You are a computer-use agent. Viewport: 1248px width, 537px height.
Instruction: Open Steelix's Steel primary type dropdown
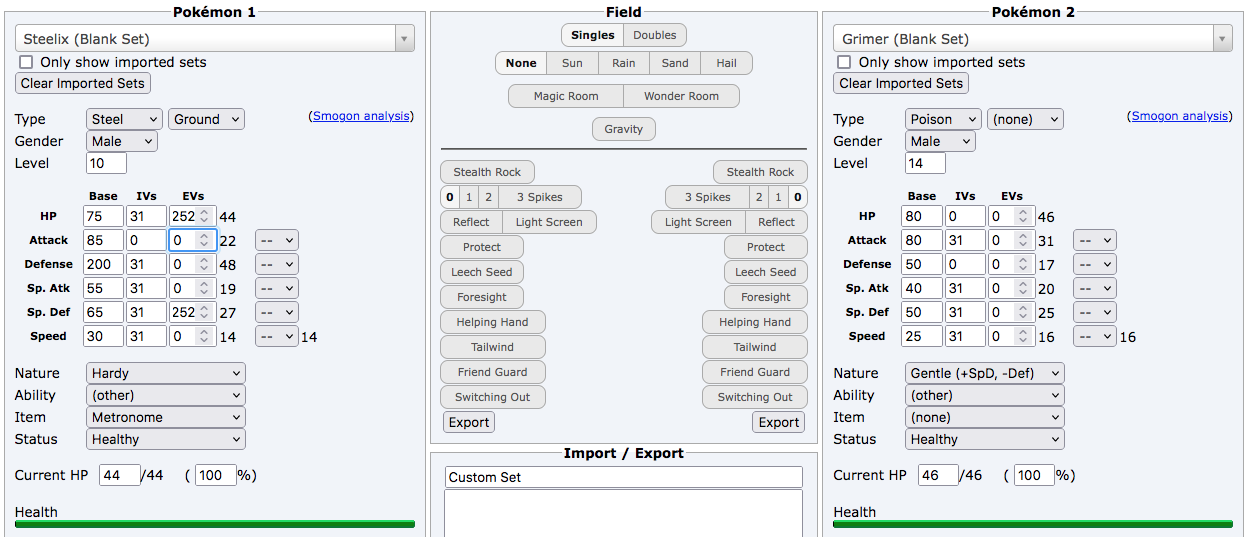124,119
